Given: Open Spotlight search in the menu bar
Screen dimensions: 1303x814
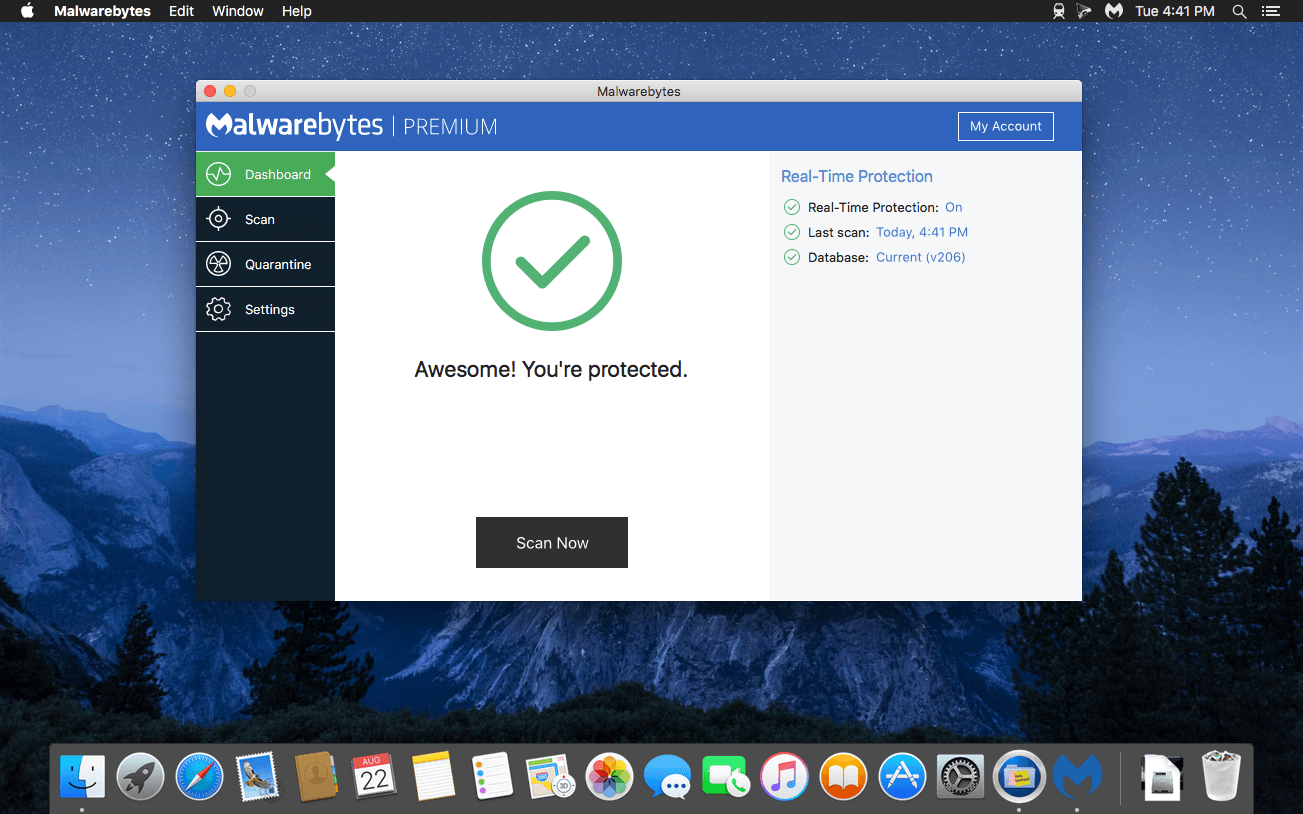Looking at the screenshot, I should coord(1239,11).
